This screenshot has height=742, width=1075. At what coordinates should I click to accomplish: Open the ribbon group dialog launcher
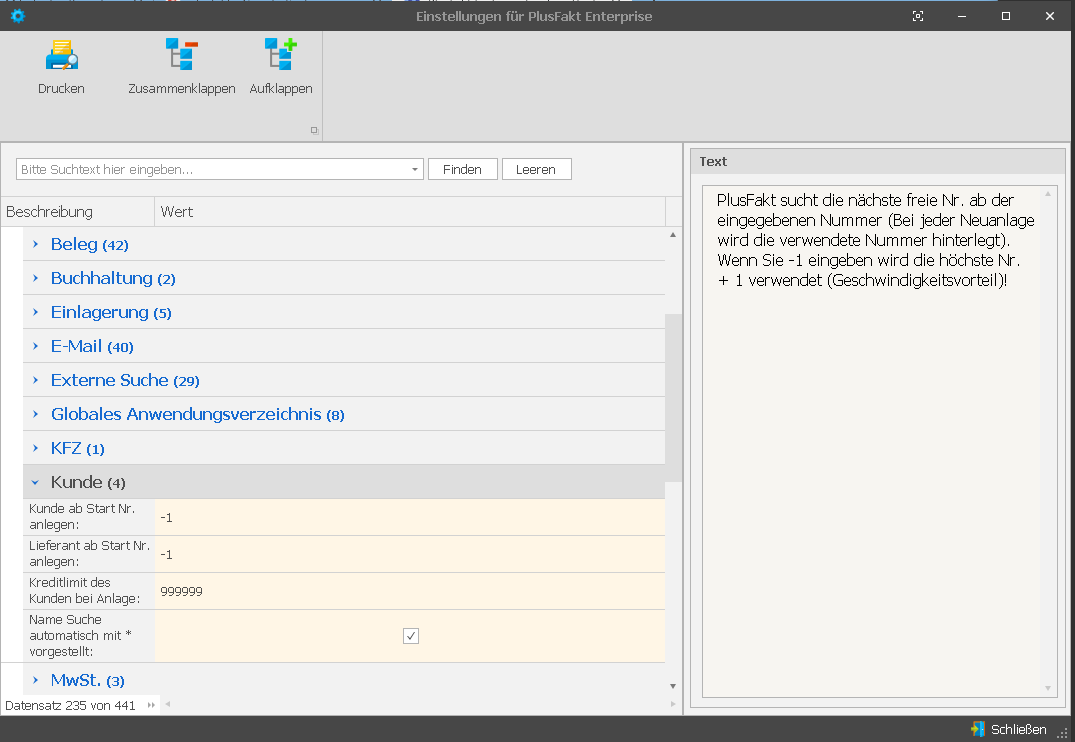click(315, 130)
